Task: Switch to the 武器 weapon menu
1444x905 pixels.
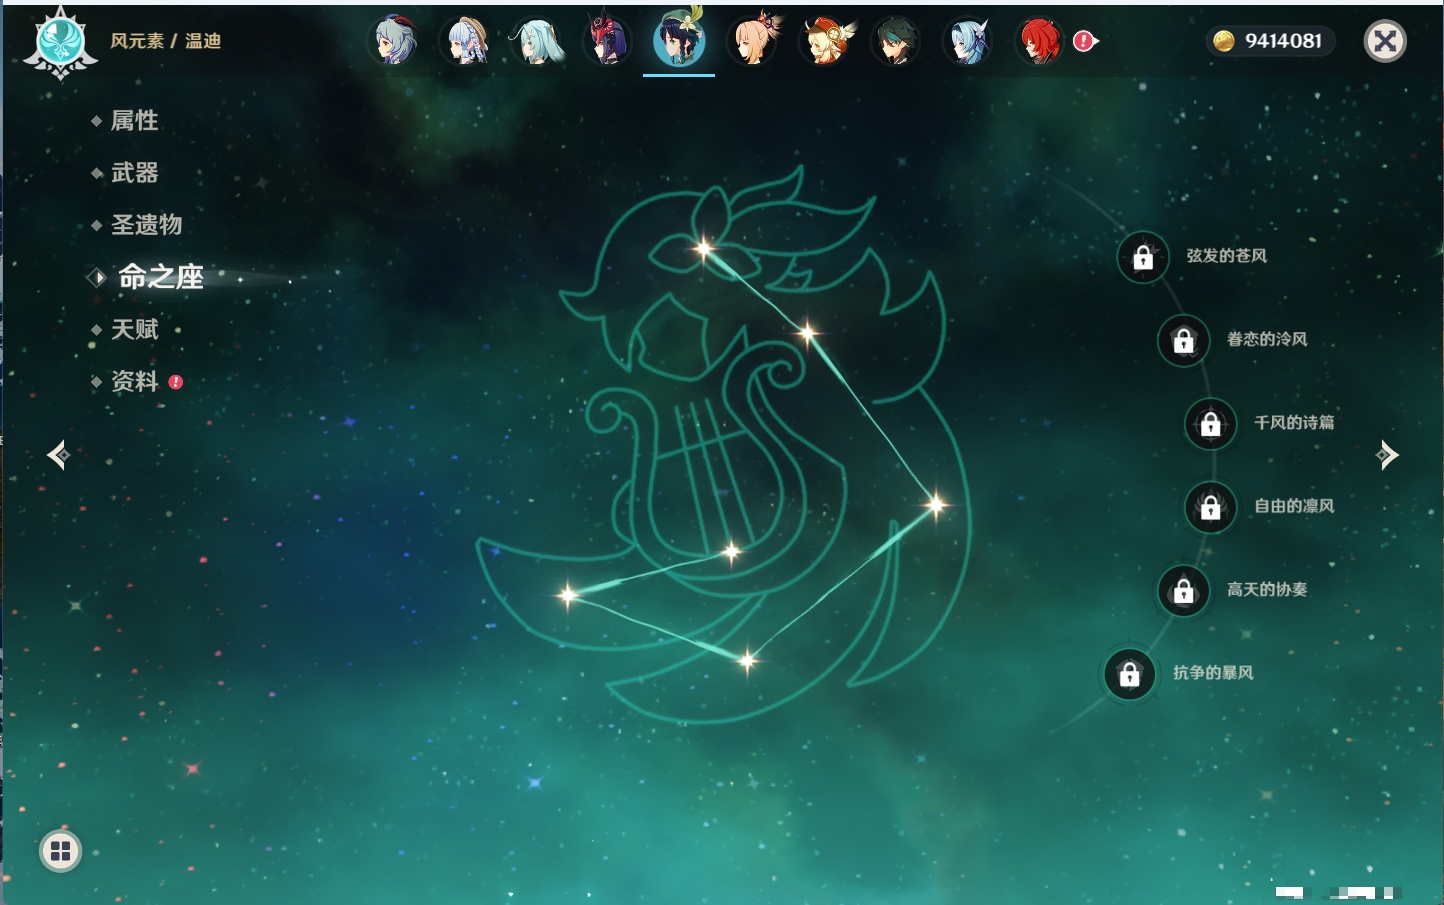Action: coord(134,173)
